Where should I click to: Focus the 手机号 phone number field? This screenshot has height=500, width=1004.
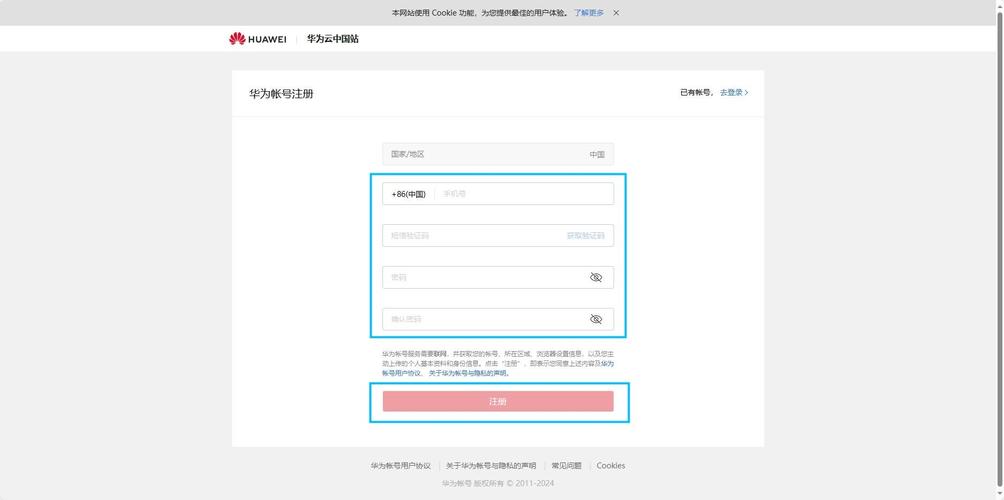(x=525, y=194)
